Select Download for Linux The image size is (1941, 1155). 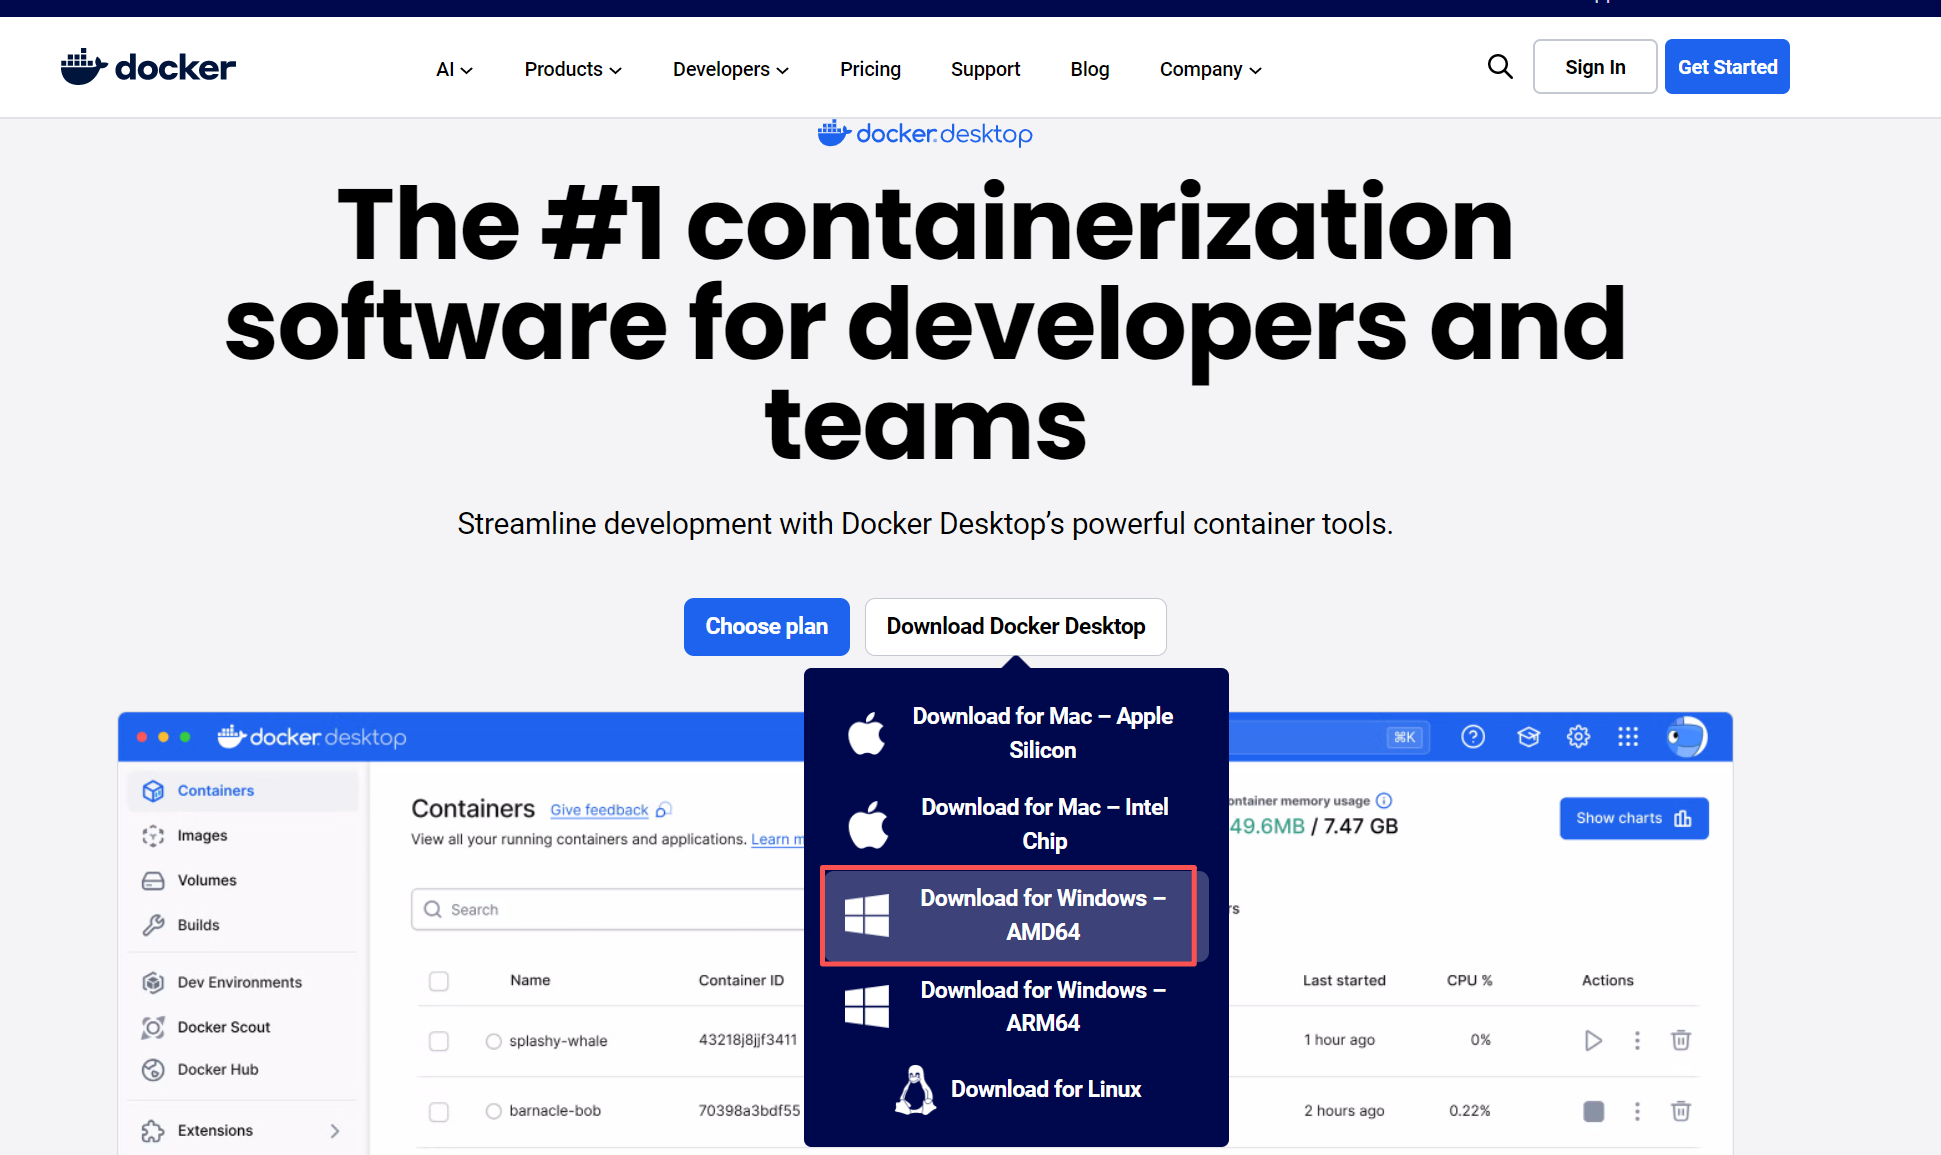(x=1016, y=1089)
